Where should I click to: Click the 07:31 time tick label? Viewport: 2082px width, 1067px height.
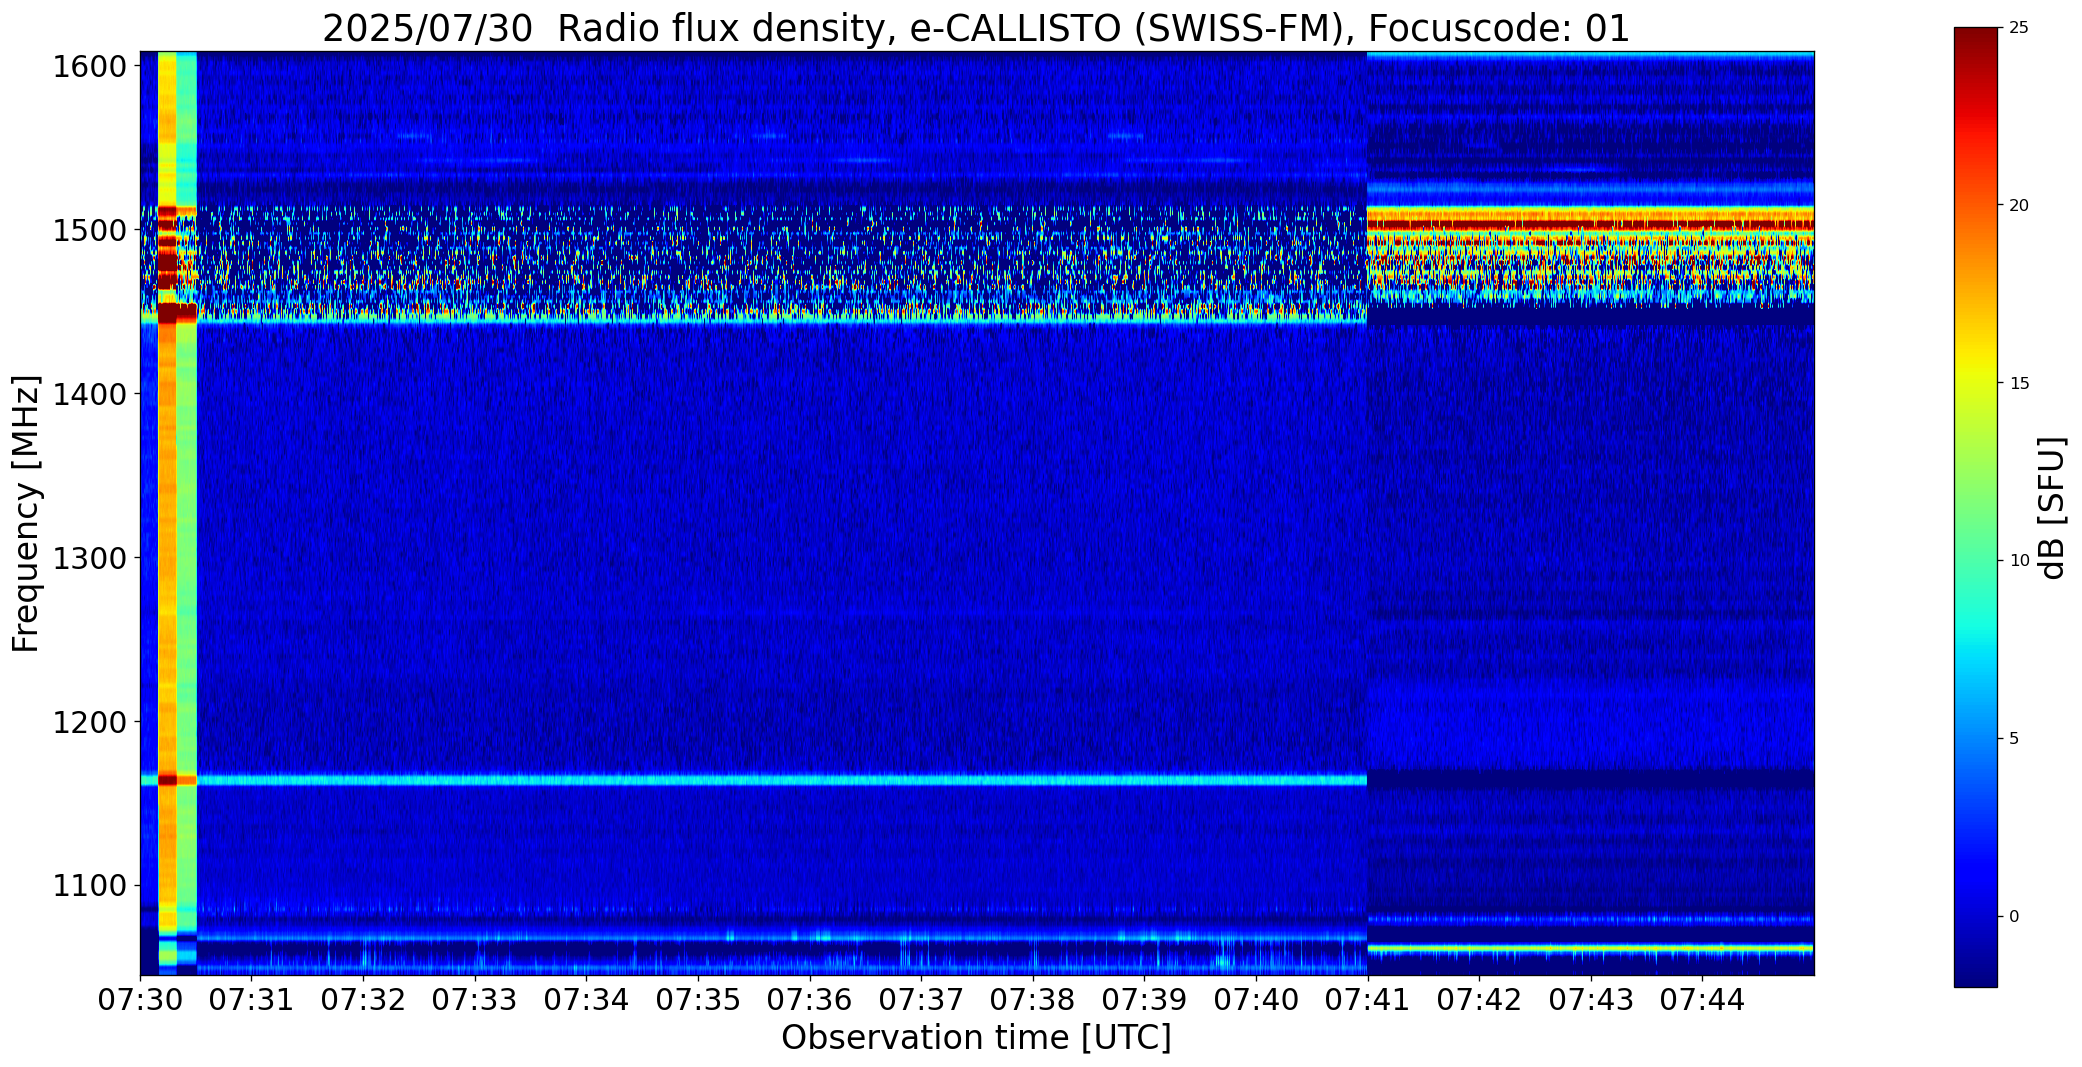[x=252, y=999]
